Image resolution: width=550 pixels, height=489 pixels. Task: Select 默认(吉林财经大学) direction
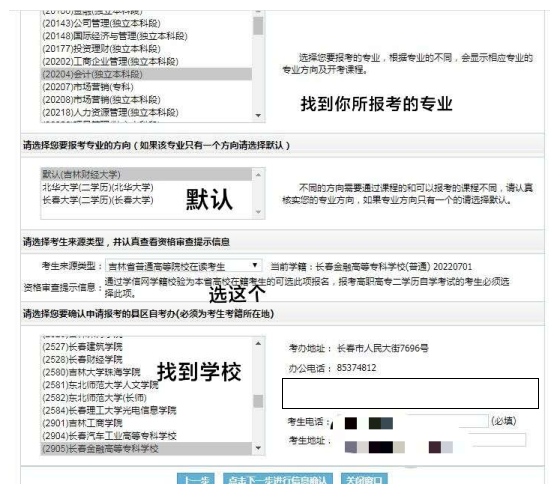pyautogui.click(x=147, y=174)
